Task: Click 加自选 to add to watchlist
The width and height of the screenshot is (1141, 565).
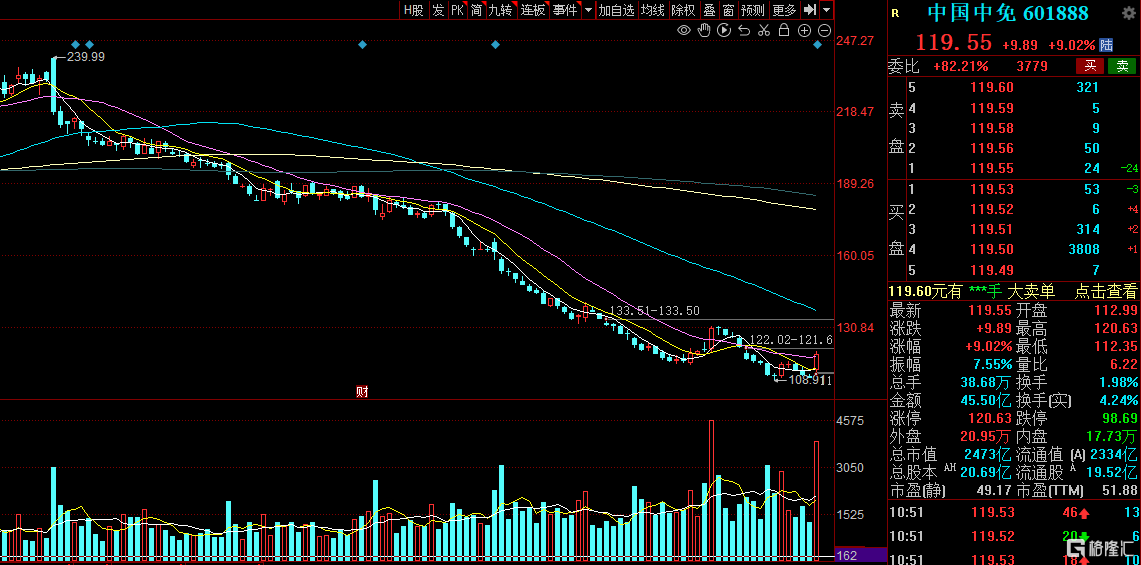Action: [x=616, y=10]
